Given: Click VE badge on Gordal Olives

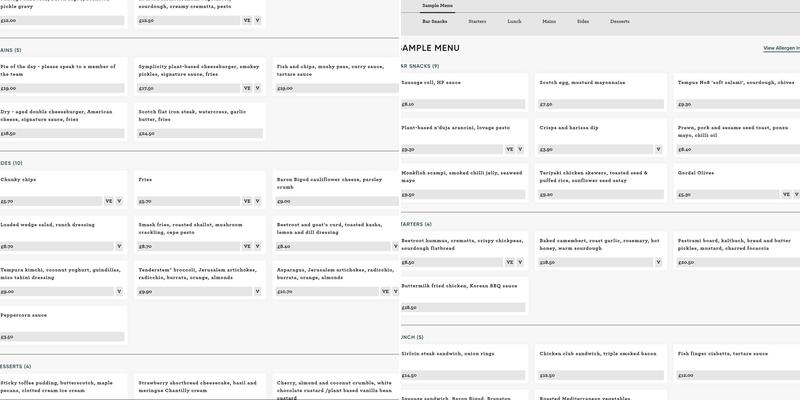Looking at the screenshot, I should tap(785, 195).
